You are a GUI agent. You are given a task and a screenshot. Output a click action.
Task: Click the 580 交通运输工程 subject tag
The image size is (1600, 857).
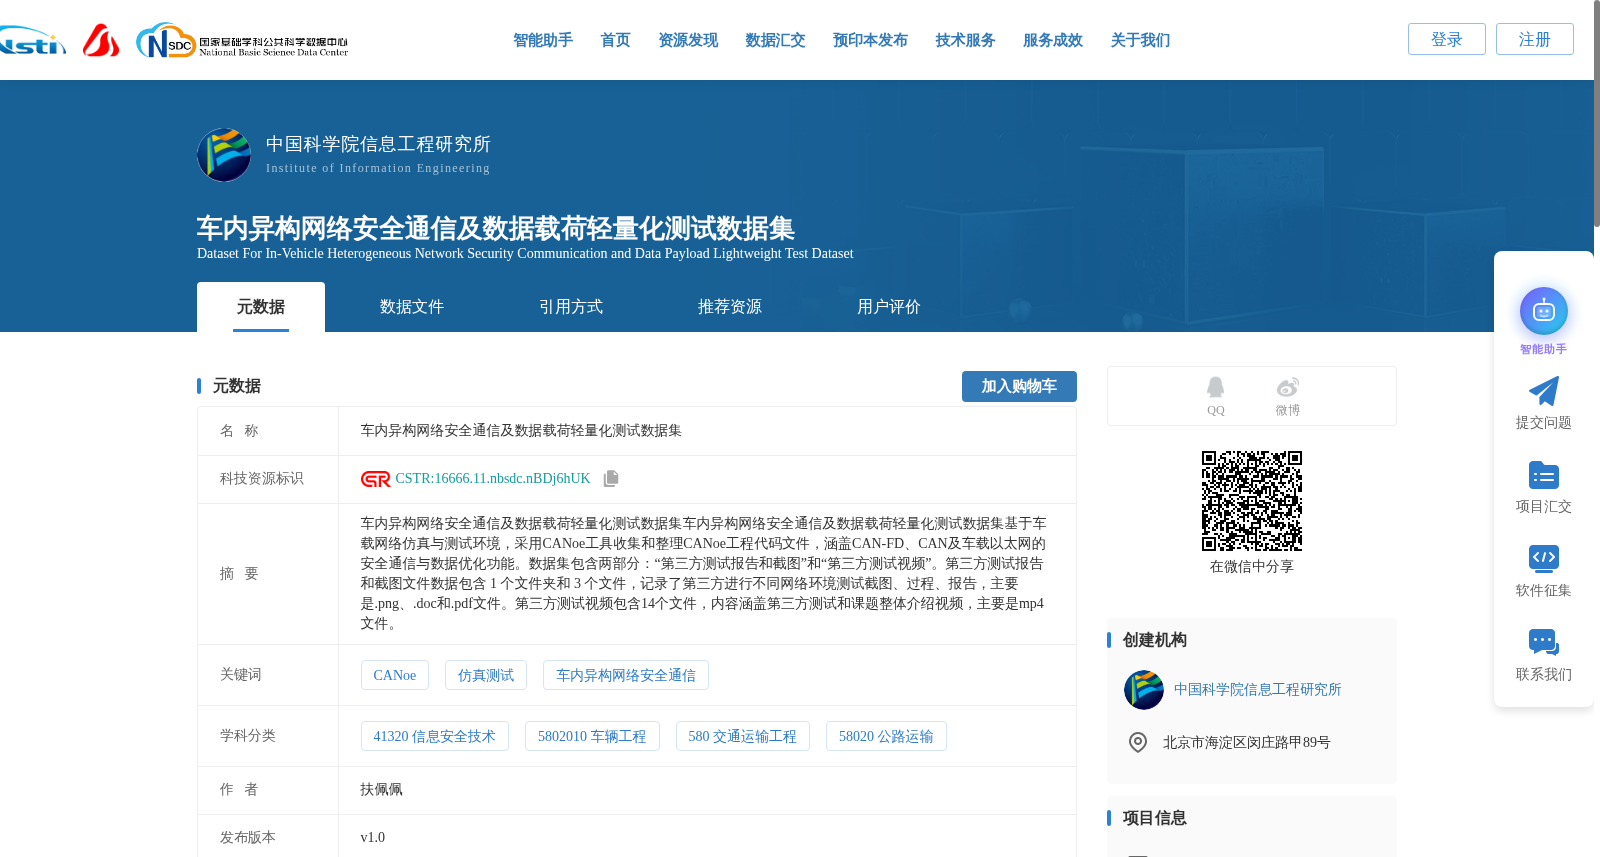[x=743, y=736]
